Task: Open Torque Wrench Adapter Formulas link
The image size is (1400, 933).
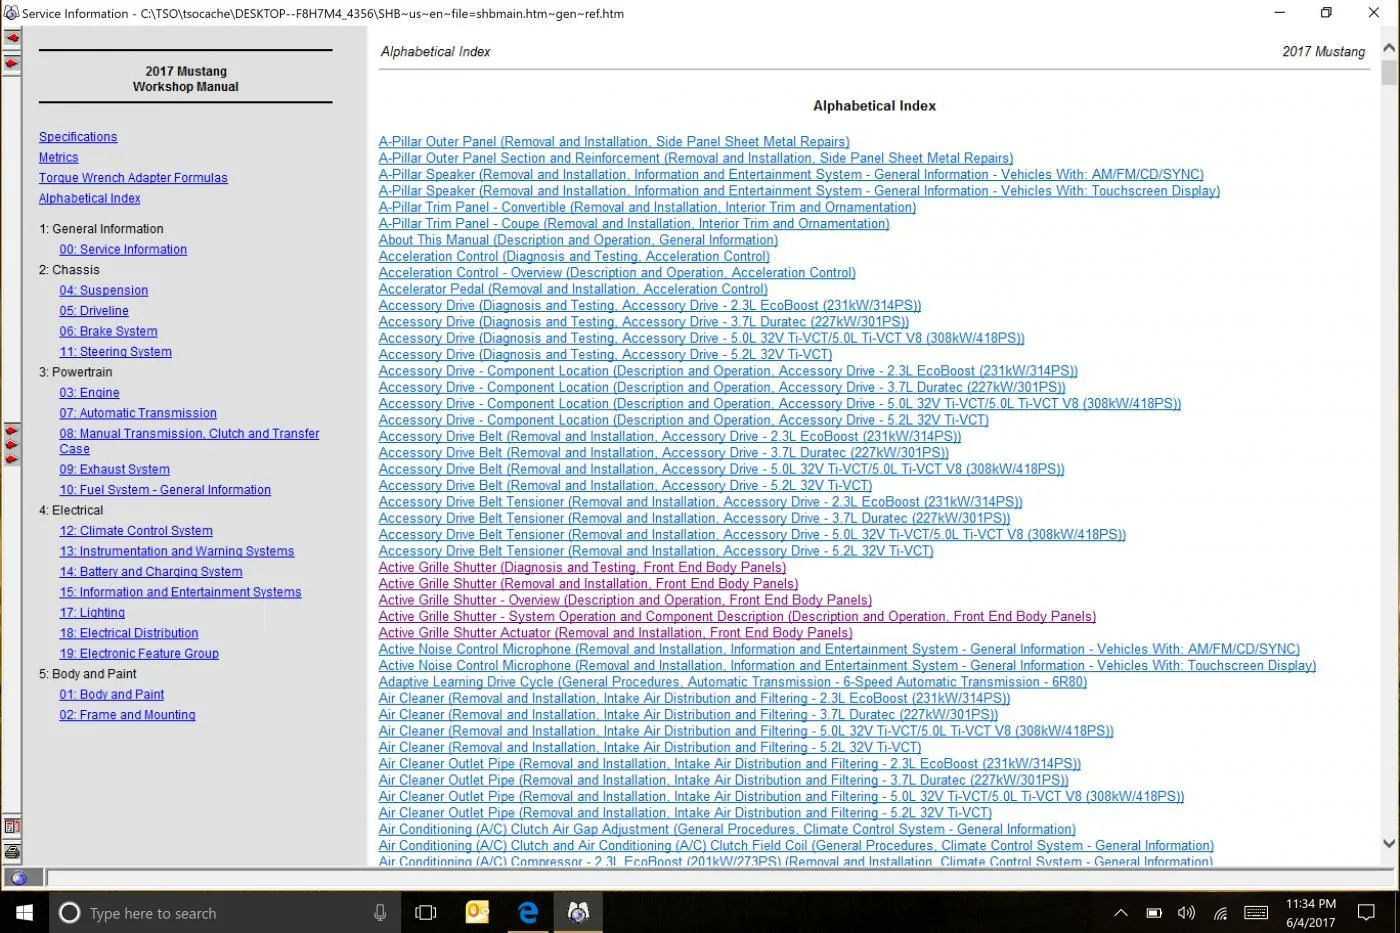Action: tap(133, 178)
